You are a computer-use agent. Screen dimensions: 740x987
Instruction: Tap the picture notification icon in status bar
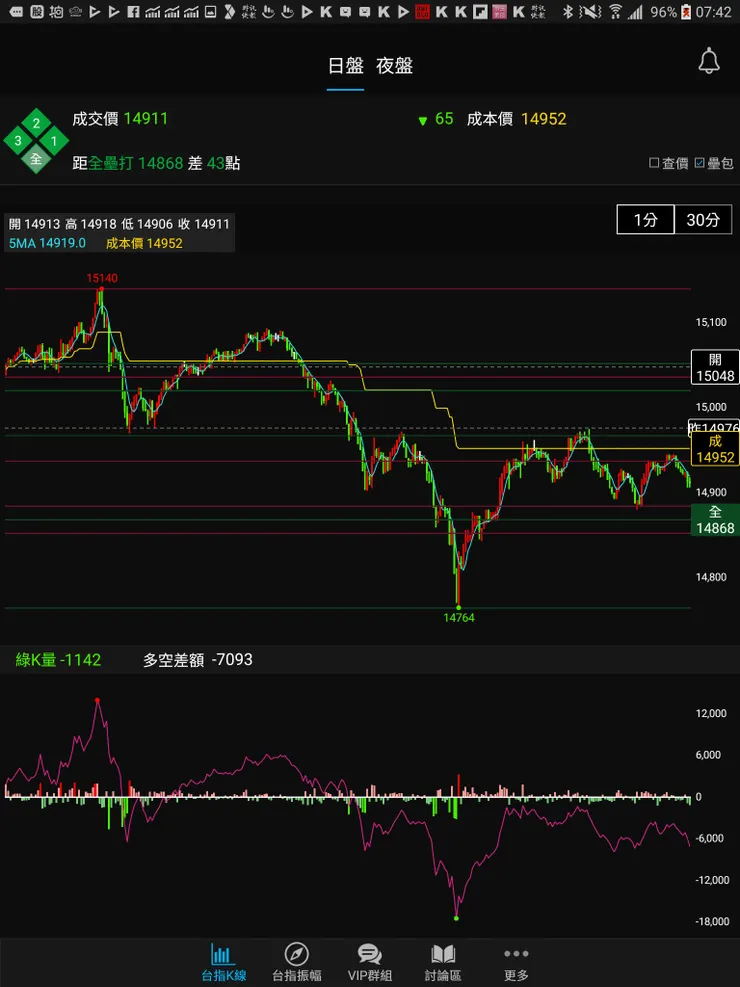pyautogui.click(x=210, y=11)
